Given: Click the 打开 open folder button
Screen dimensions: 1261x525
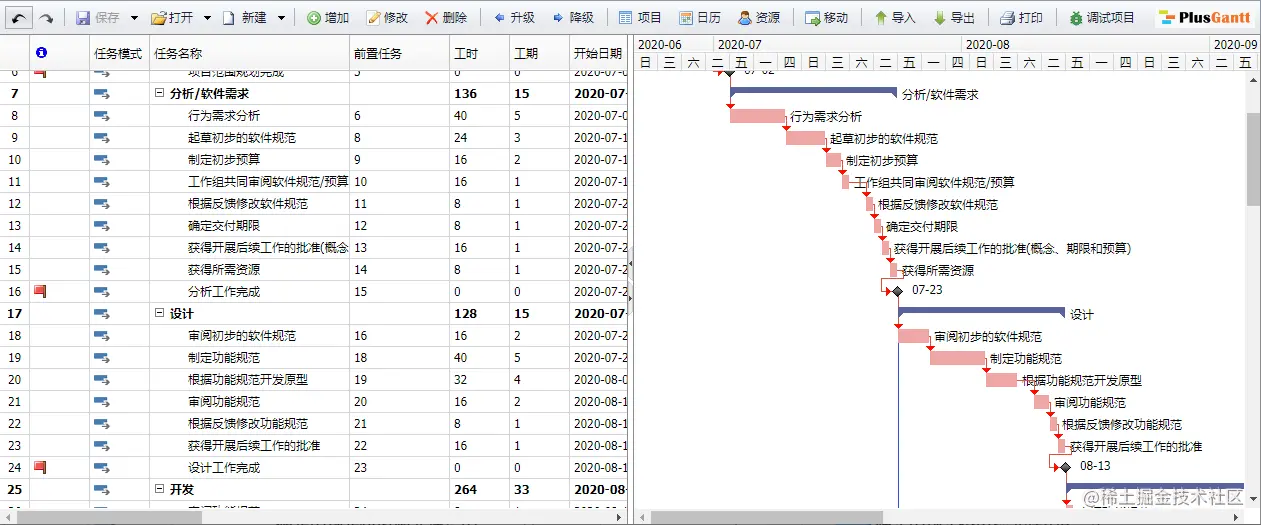Looking at the screenshot, I should coord(172,18).
